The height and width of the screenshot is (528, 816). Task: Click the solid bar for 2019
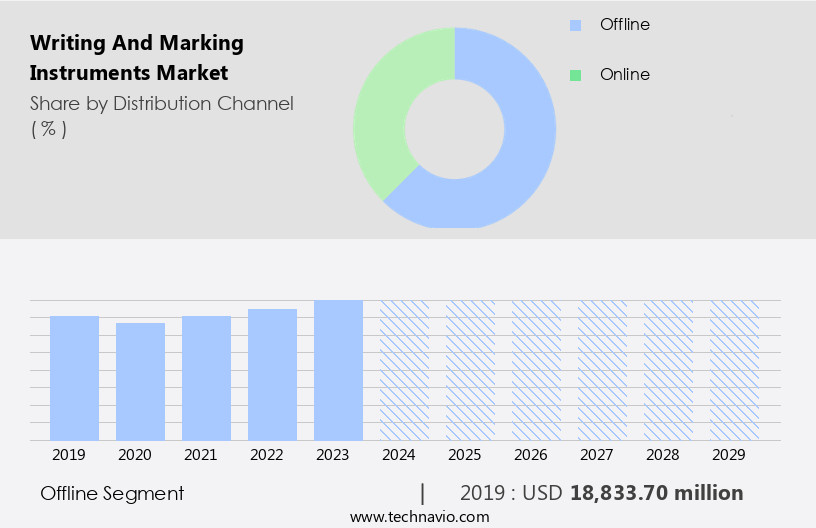tap(74, 378)
